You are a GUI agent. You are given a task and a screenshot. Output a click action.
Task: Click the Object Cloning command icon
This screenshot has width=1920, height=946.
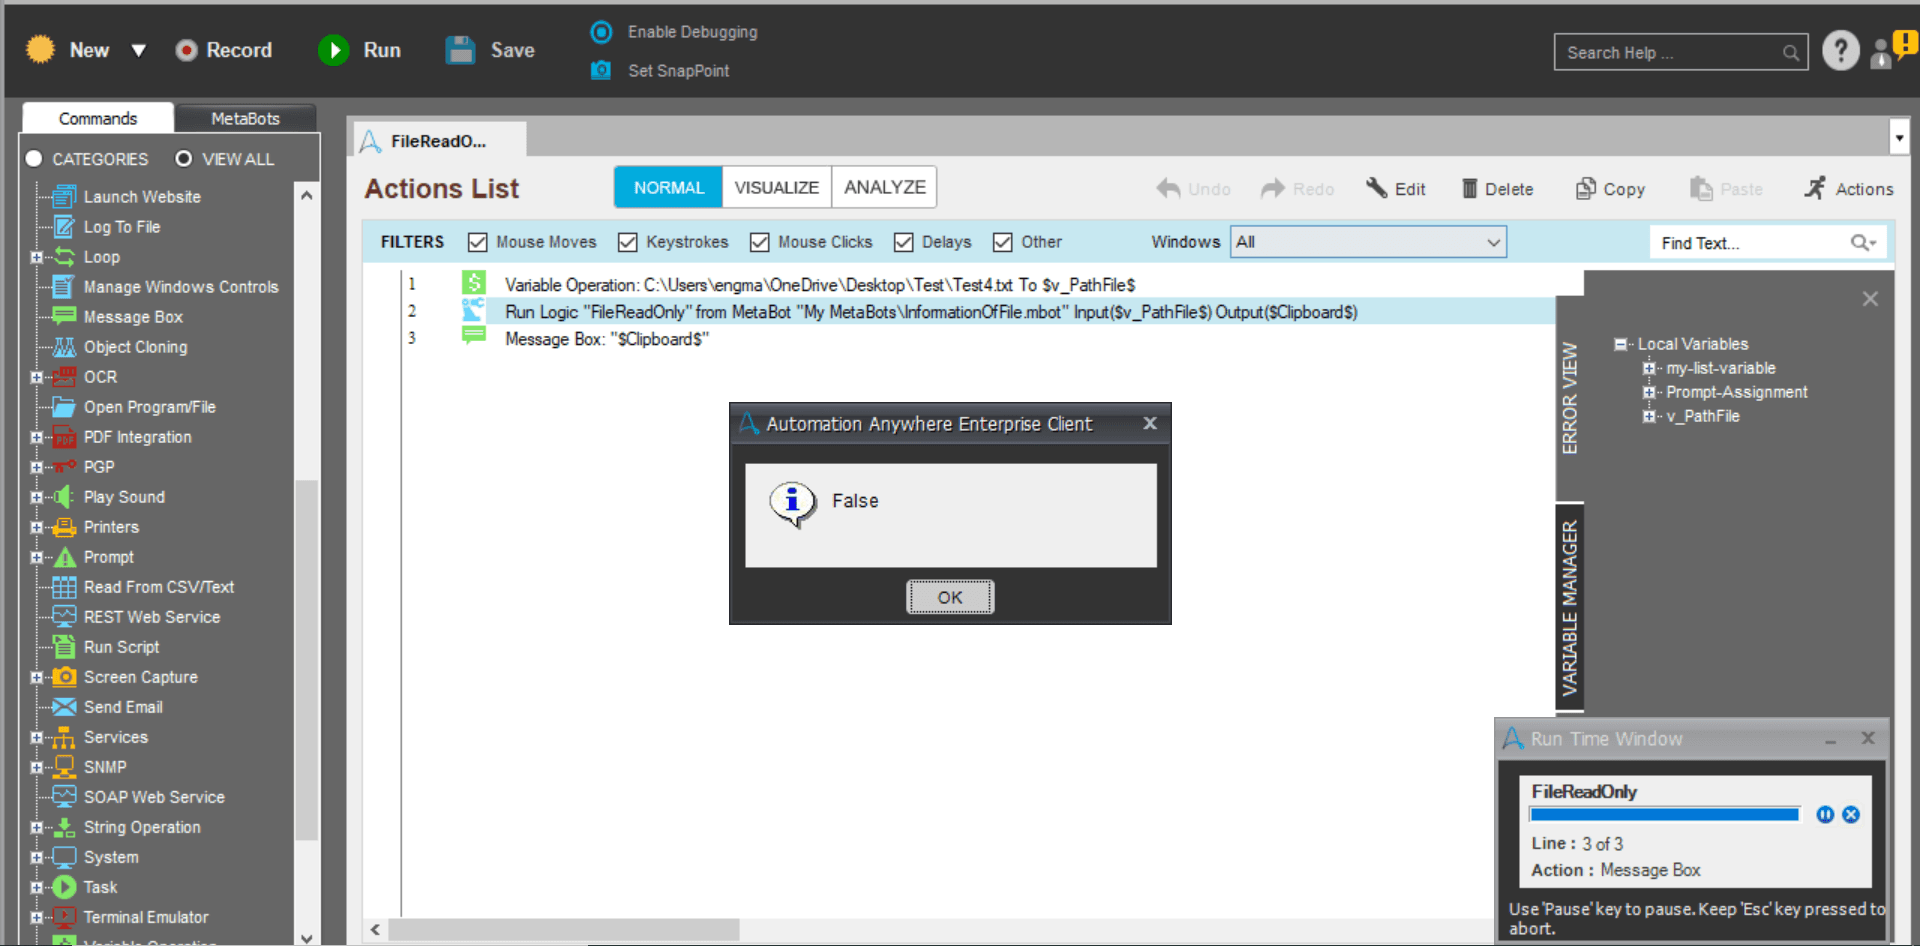pyautogui.click(x=64, y=347)
